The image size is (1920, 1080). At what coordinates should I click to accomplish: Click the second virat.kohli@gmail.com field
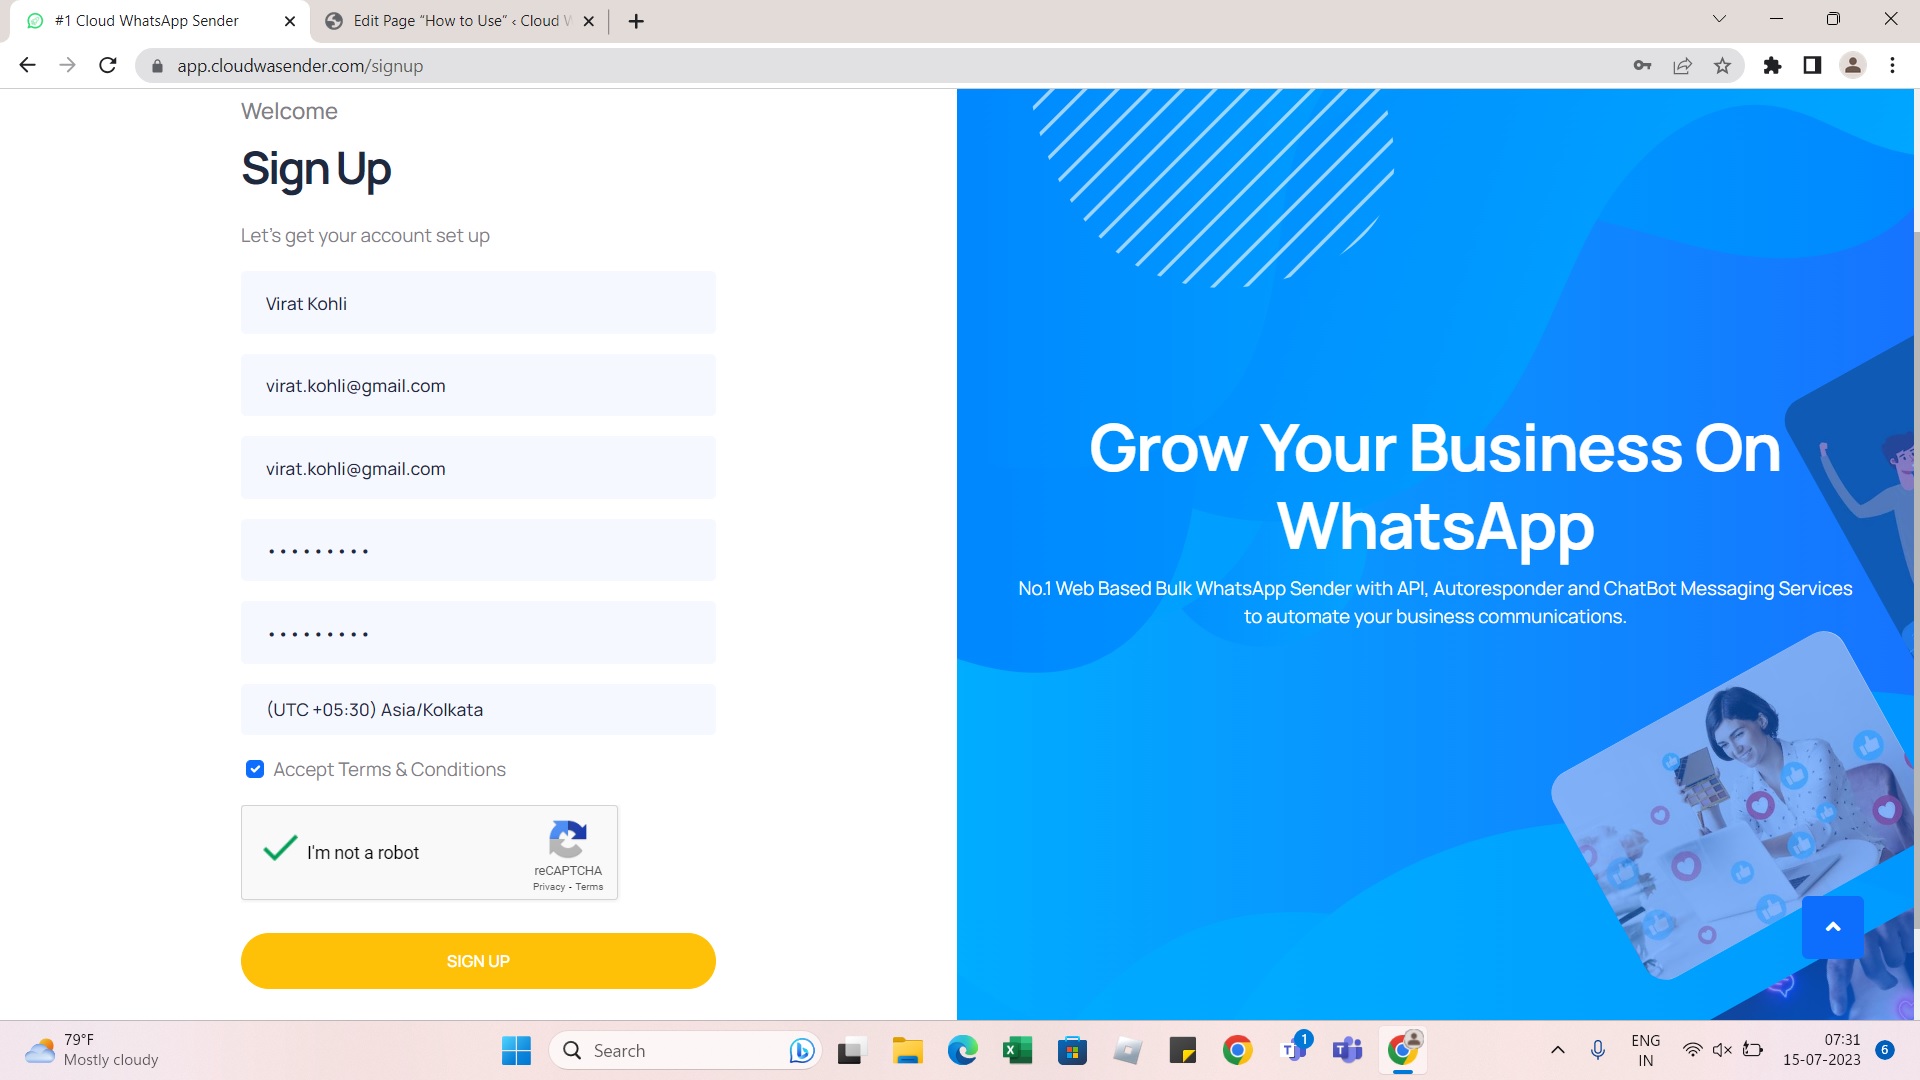click(478, 468)
